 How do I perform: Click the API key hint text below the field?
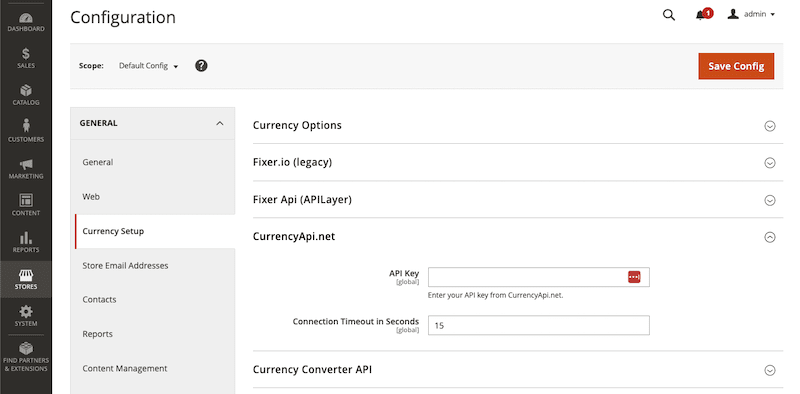coord(495,295)
